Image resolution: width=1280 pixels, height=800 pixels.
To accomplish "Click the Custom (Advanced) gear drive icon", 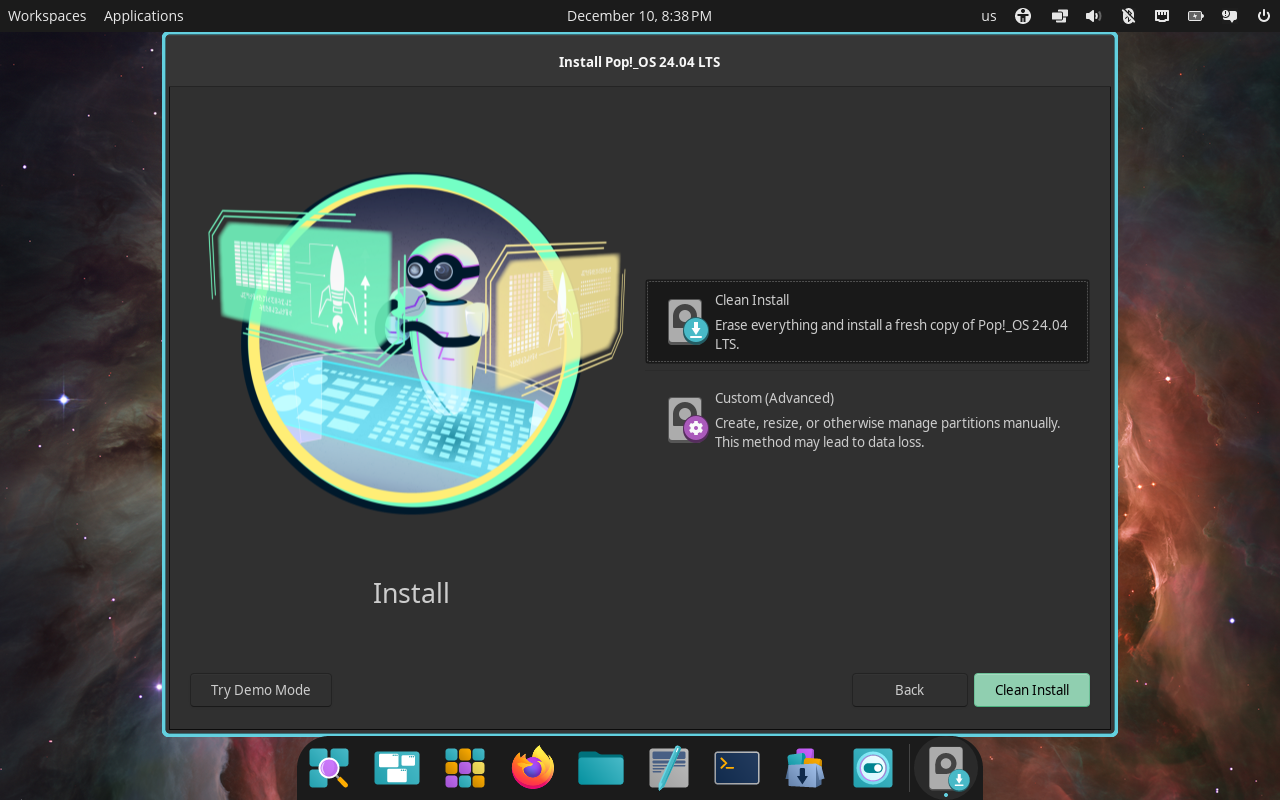I will tap(686, 419).
